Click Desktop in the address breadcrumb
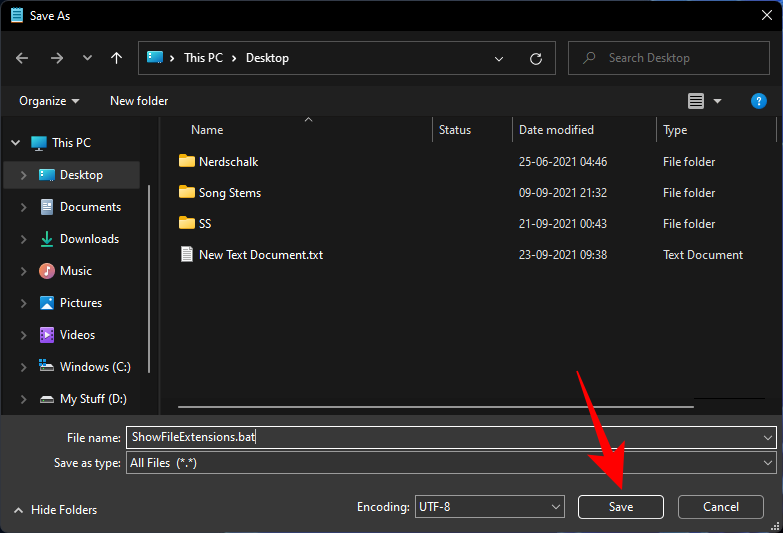Image resolution: width=783 pixels, height=533 pixels. pos(267,58)
